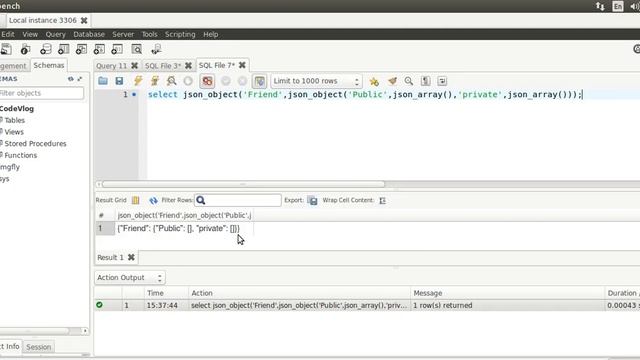
Task: Refresh the schemas list icon
Action: [71, 79]
